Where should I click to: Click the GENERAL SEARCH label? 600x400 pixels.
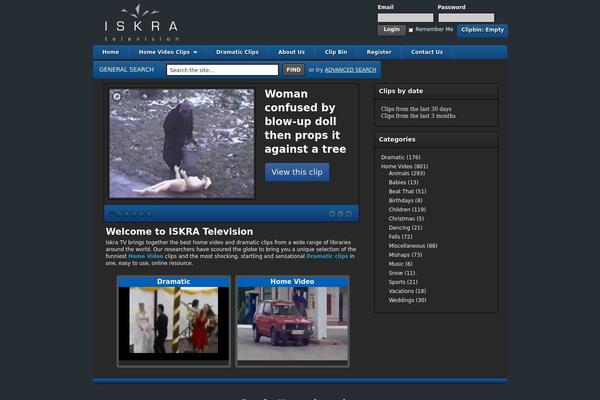click(126, 70)
